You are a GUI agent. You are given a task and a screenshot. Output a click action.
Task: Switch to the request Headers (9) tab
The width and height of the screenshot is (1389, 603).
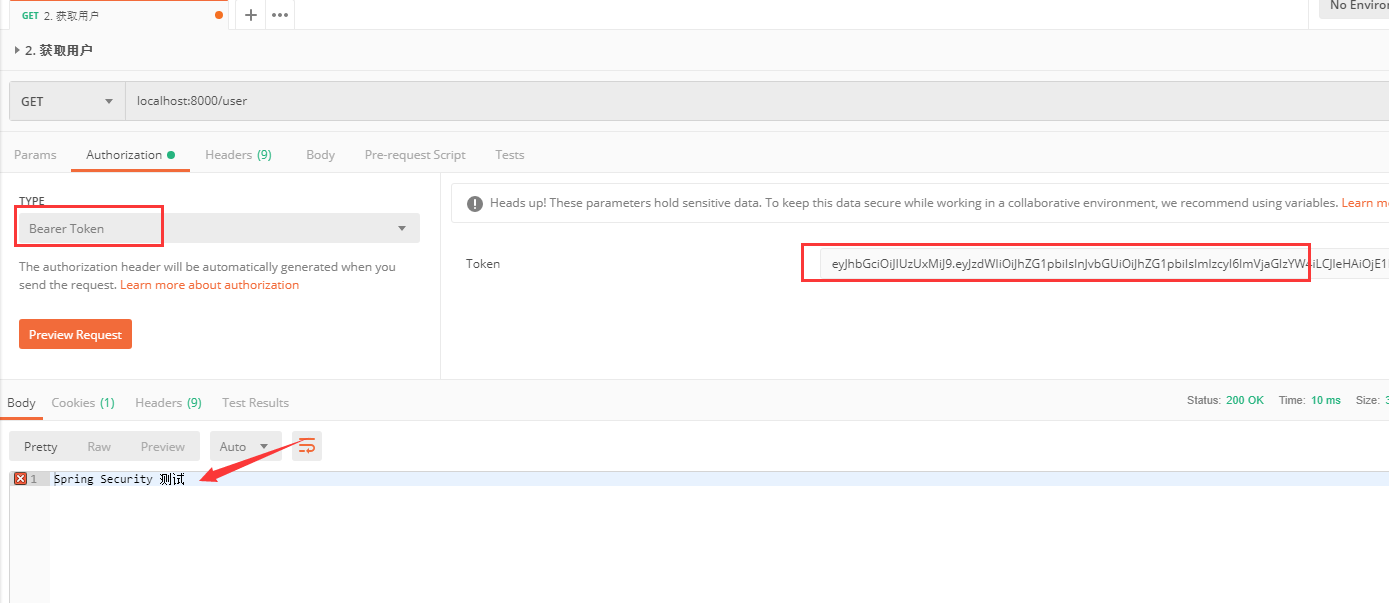point(238,155)
